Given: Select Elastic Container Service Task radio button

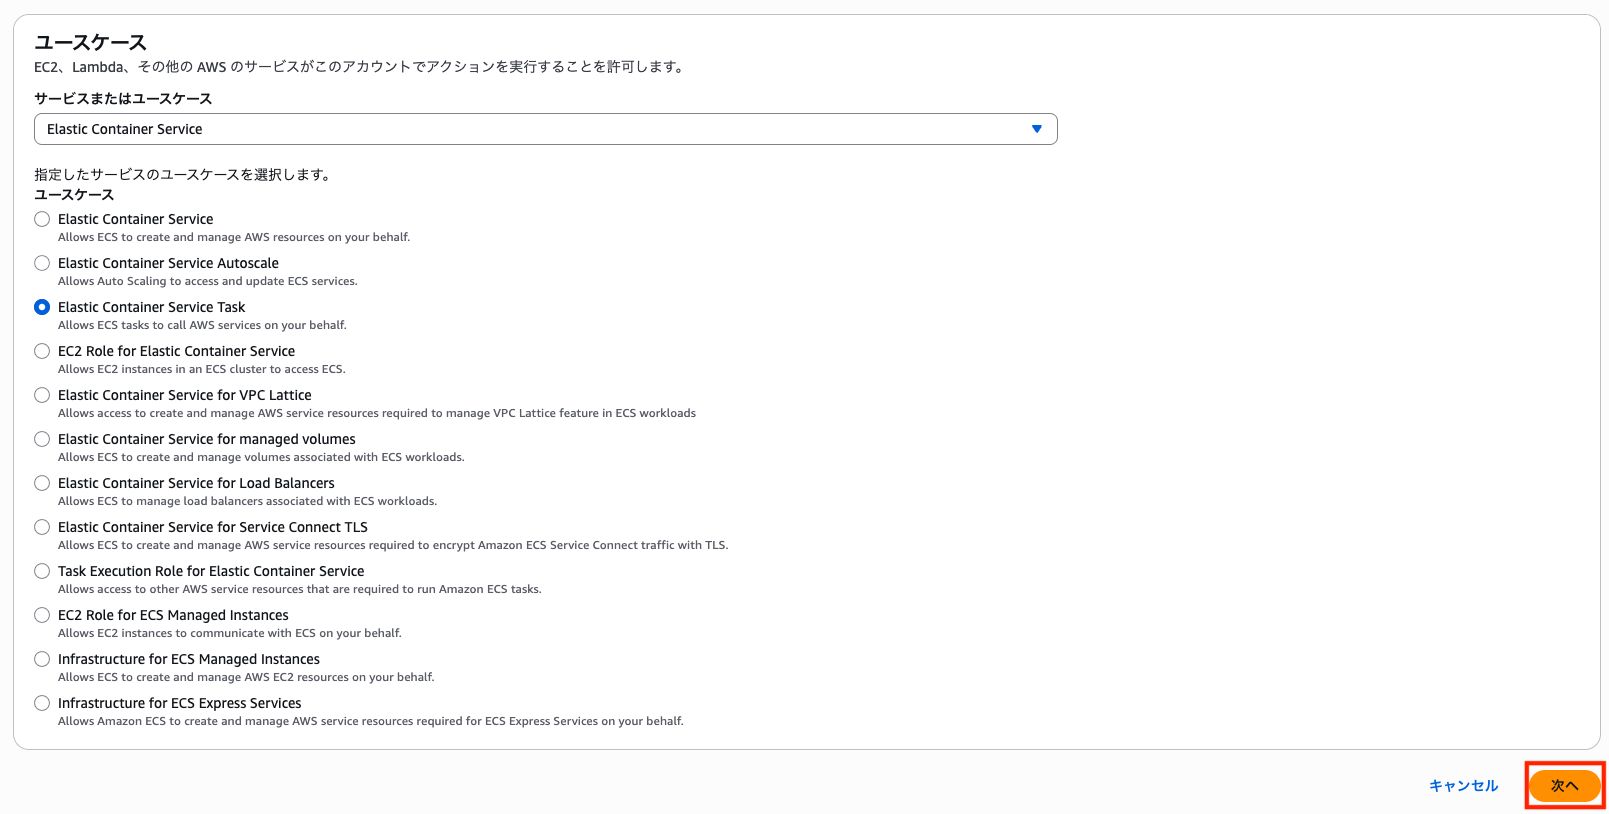Looking at the screenshot, I should click(x=42, y=307).
